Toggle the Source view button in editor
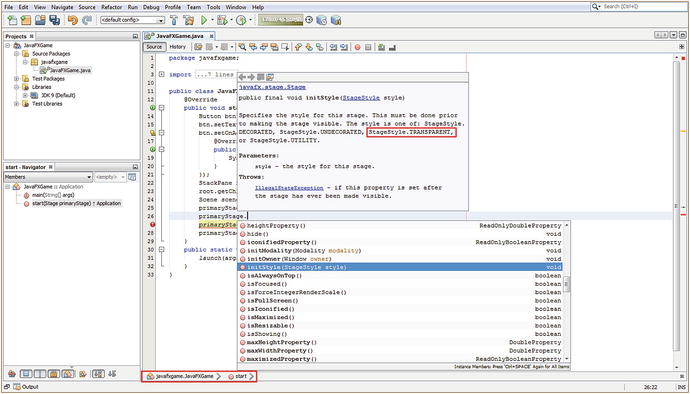Screen dimensions: 690x394 point(155,47)
